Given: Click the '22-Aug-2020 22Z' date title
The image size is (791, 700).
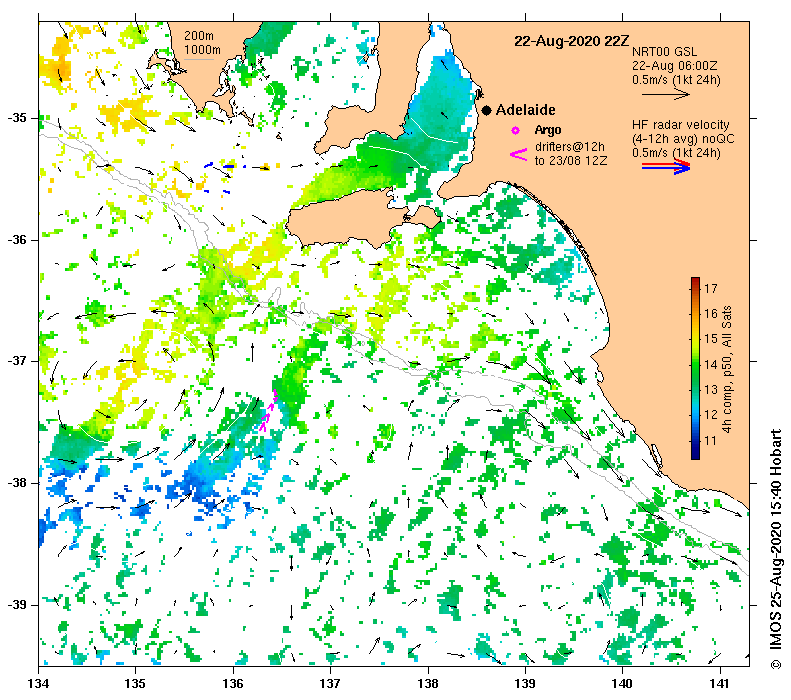Looking at the screenshot, I should (x=572, y=41).
